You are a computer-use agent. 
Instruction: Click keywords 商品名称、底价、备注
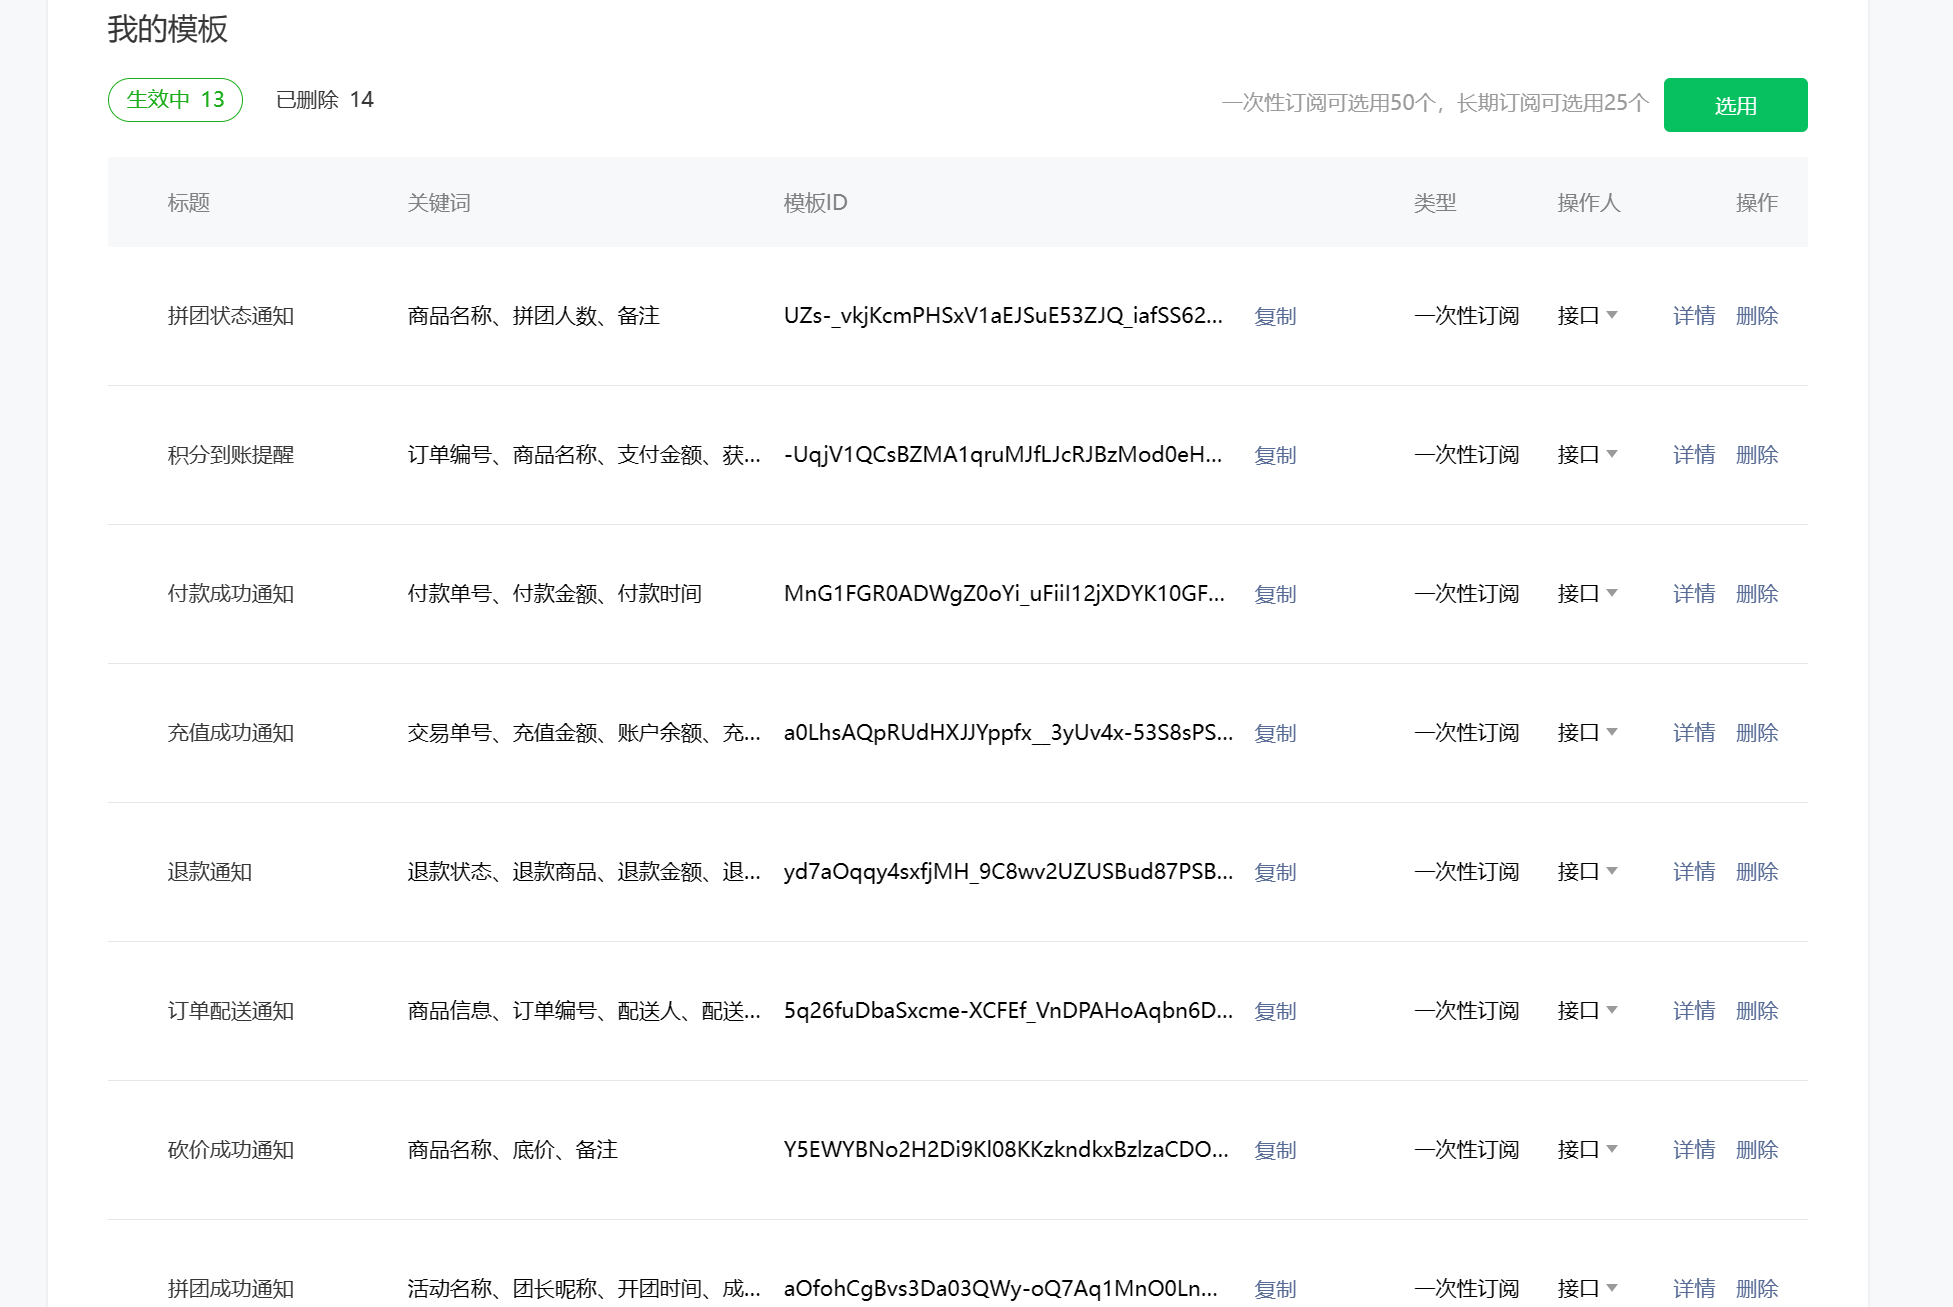click(513, 1150)
